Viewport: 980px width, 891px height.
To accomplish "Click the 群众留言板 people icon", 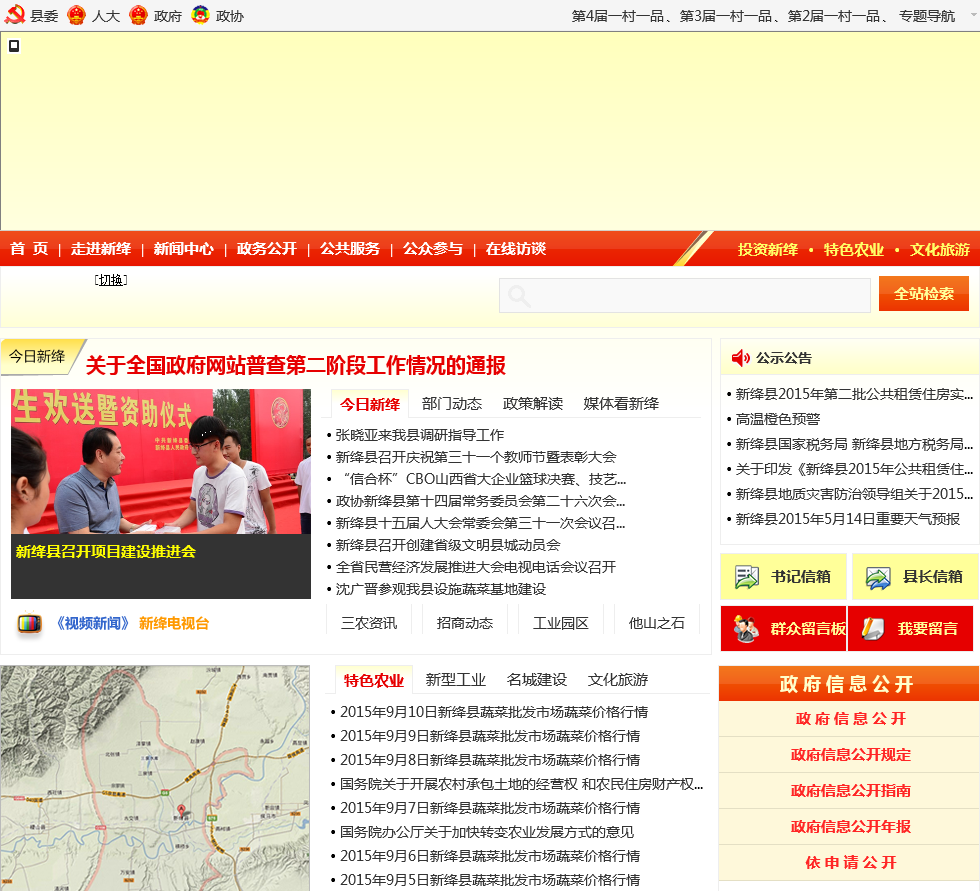I will coord(746,629).
